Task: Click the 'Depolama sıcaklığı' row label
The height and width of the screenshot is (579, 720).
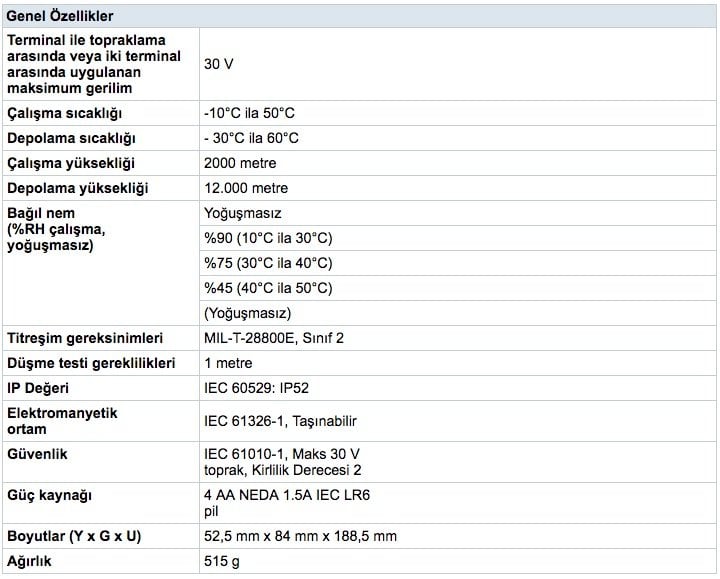Action: pyautogui.click(x=71, y=138)
